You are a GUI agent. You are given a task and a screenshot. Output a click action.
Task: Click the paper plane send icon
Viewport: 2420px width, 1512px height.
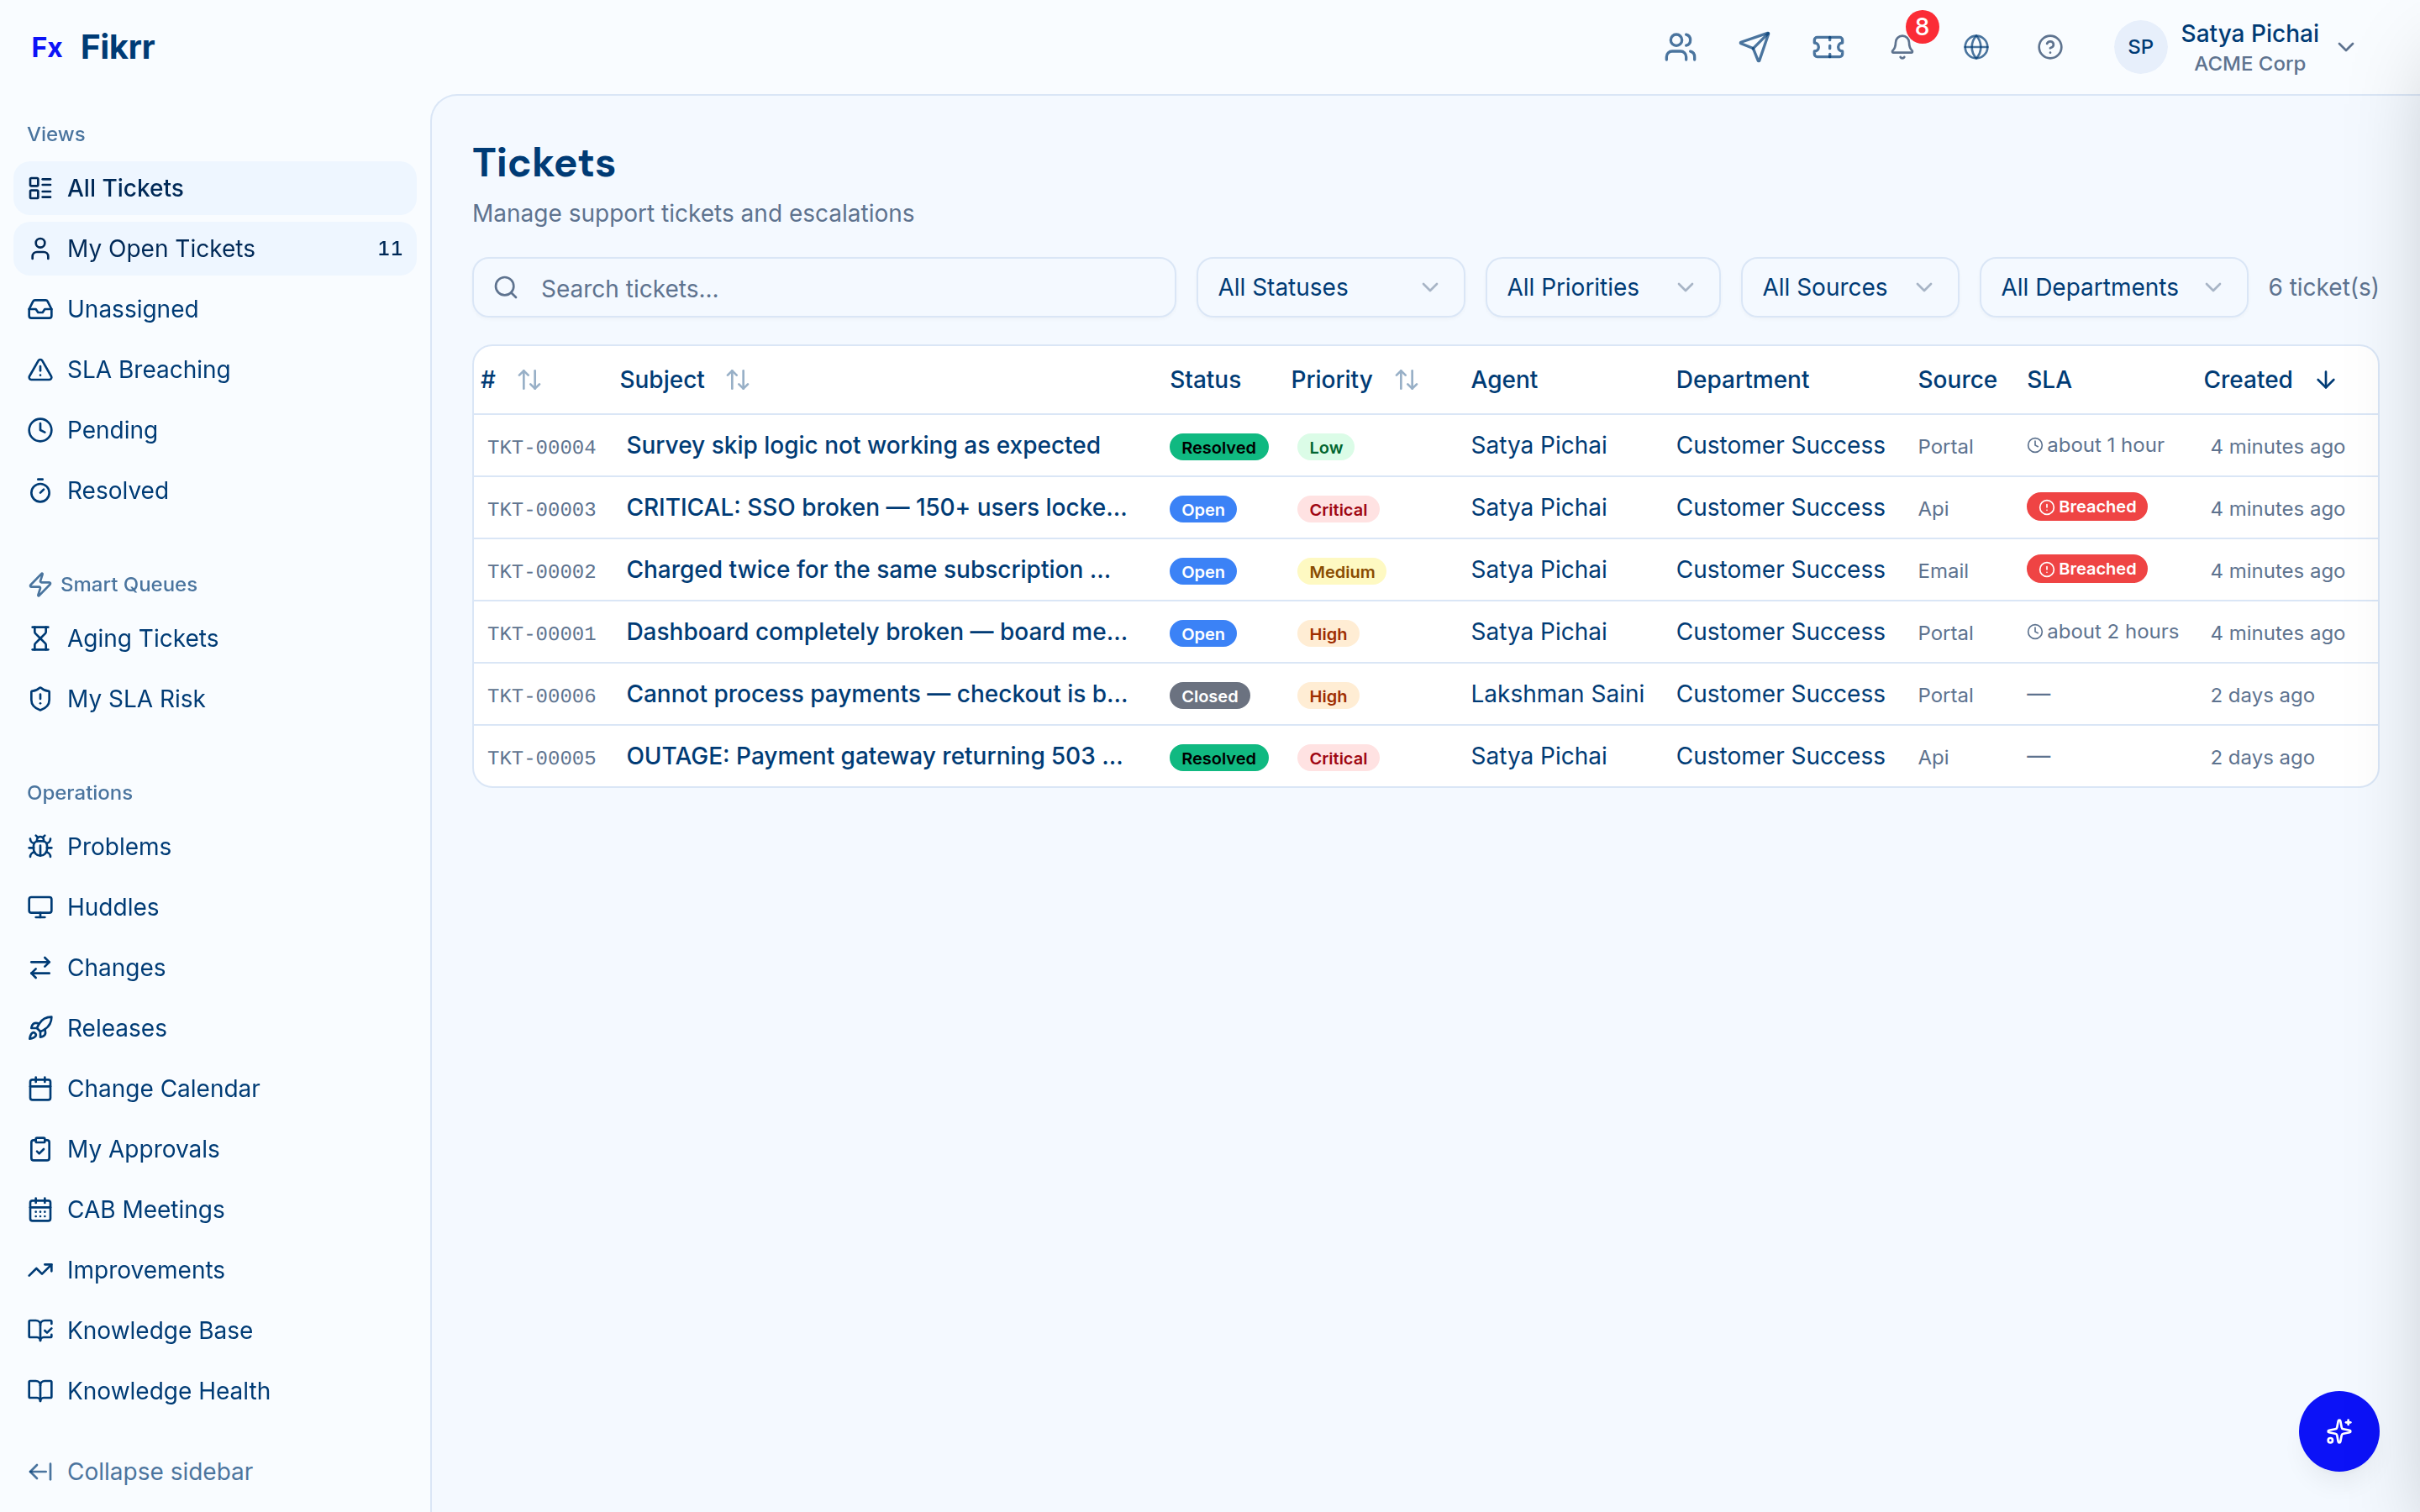(x=1755, y=46)
